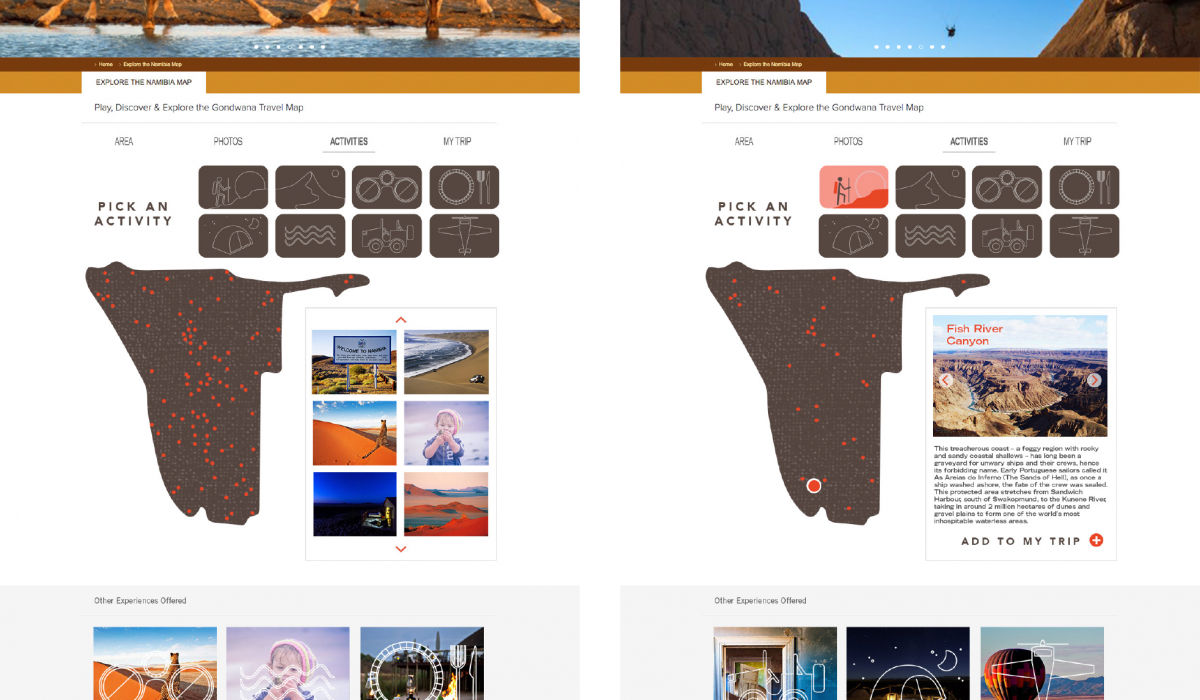Open the hot air balloon experience thumbnail

point(1042,663)
